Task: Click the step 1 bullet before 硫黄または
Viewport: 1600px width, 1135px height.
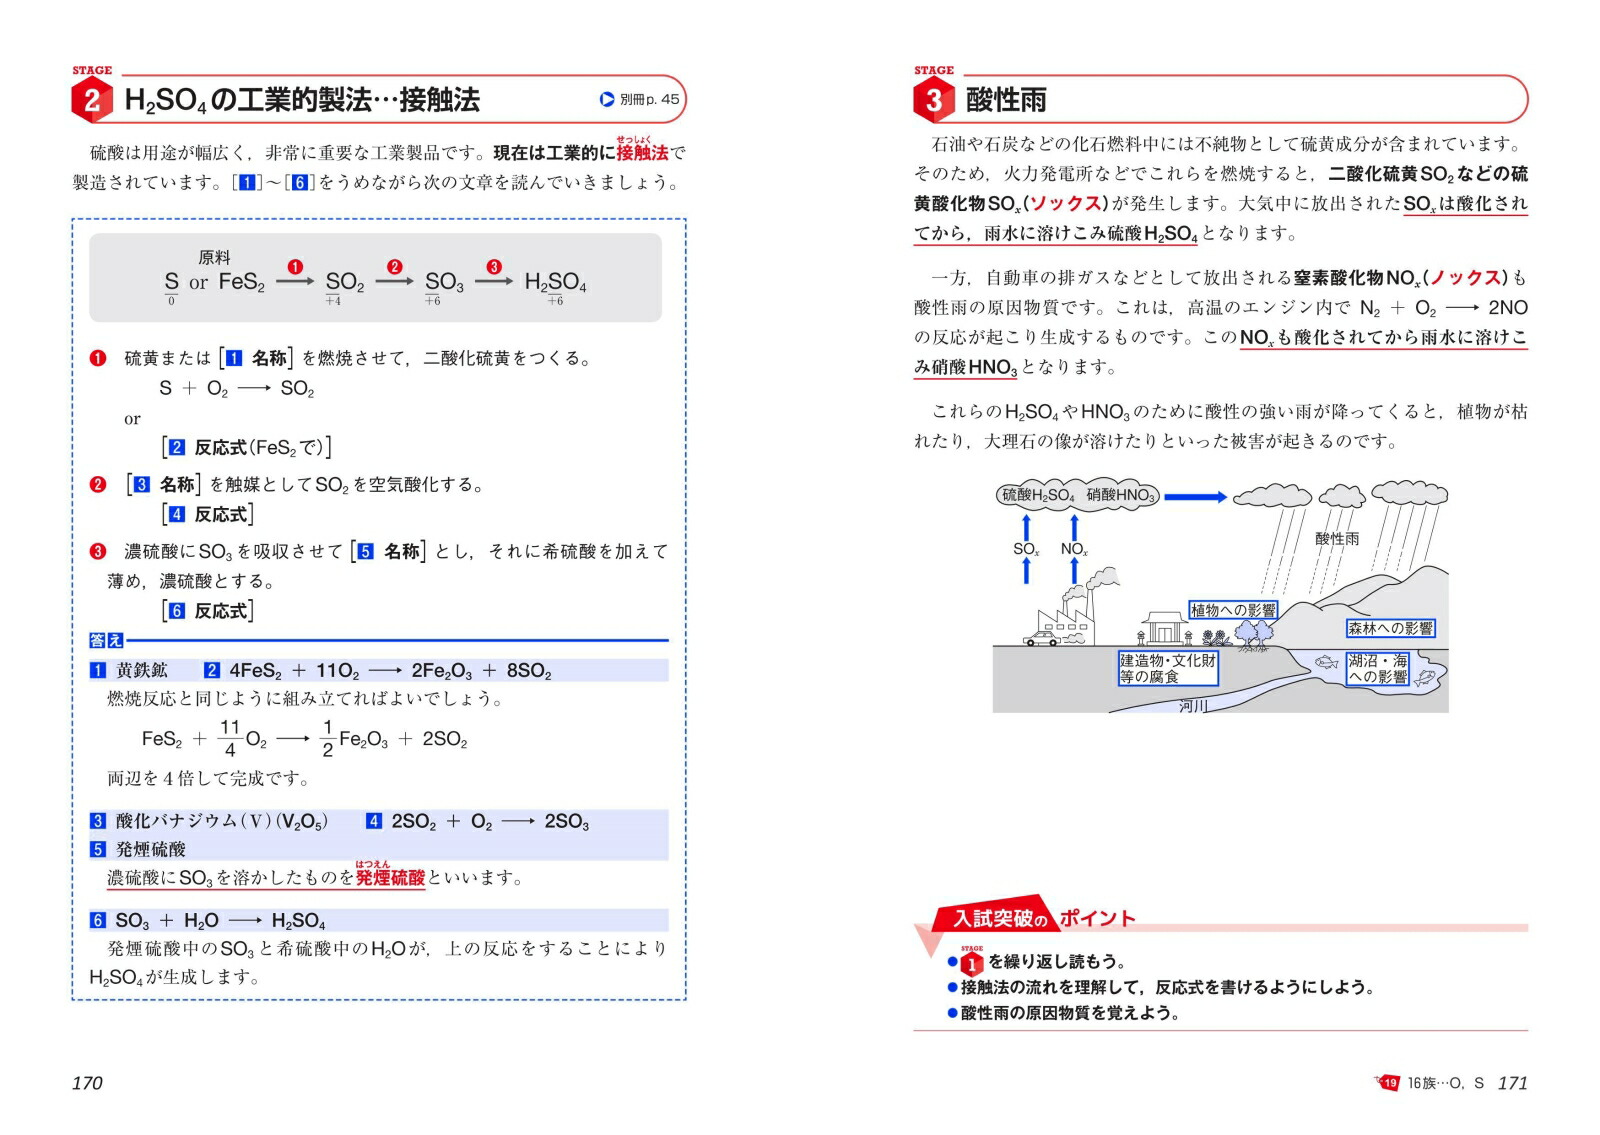Action: 98,358
